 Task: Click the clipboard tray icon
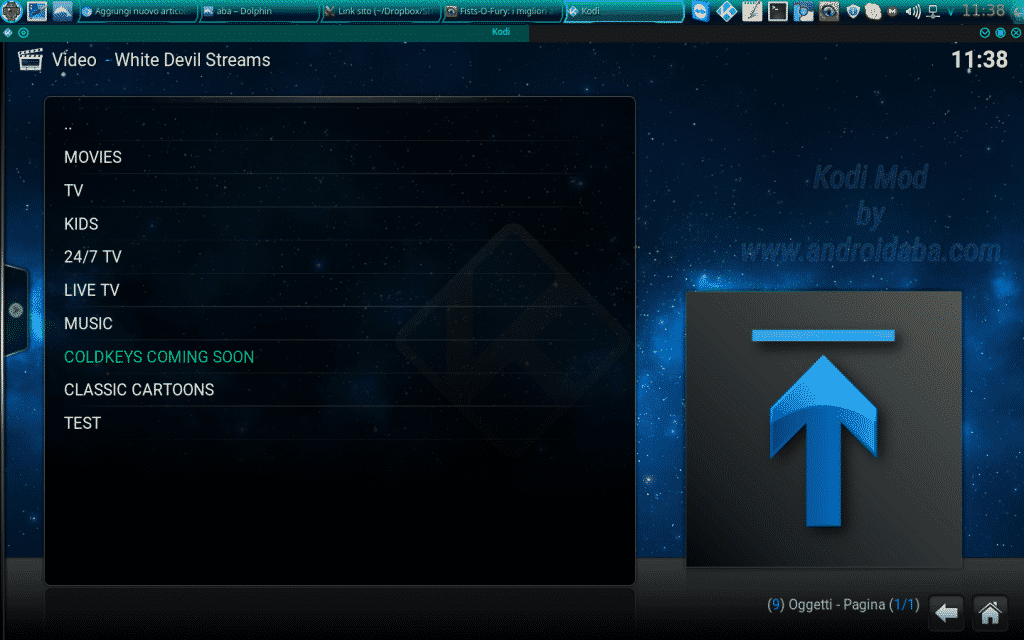872,11
